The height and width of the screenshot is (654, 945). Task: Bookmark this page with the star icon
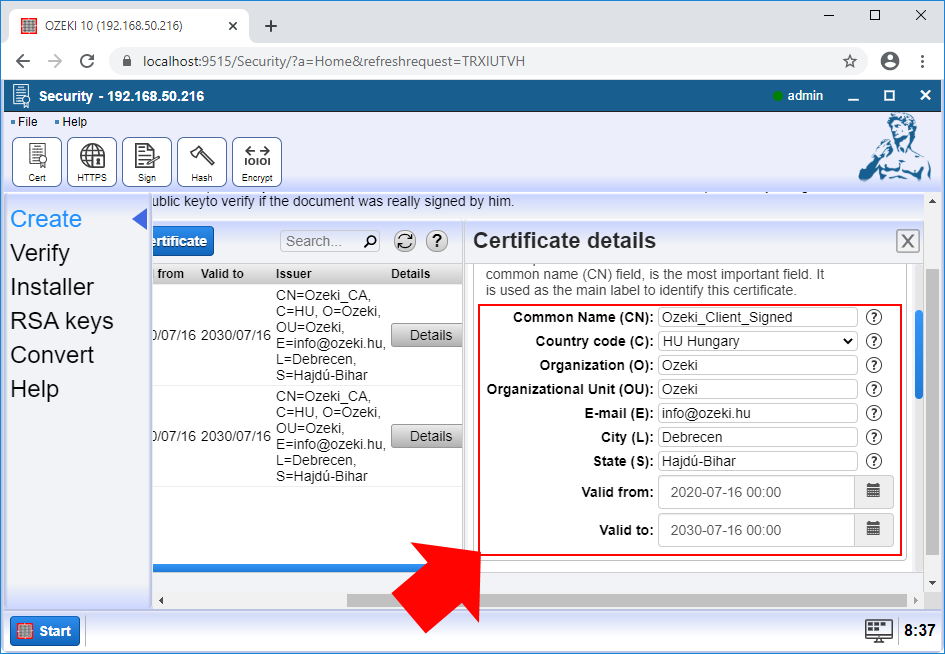coord(850,61)
